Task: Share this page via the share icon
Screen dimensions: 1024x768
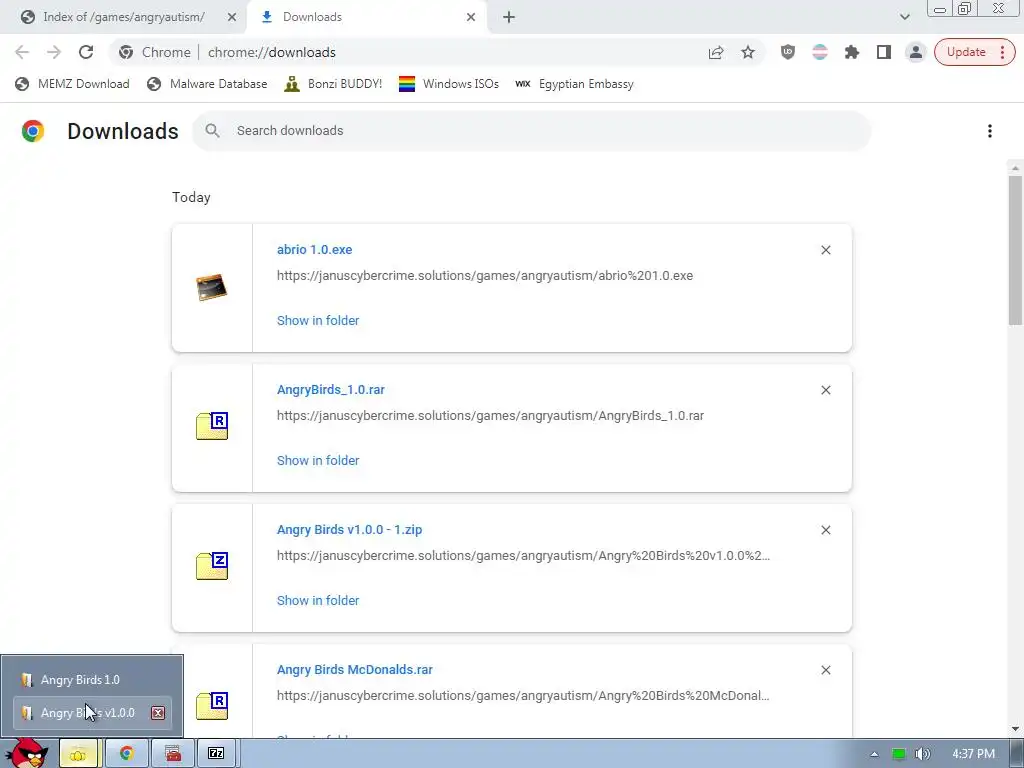Action: (716, 52)
